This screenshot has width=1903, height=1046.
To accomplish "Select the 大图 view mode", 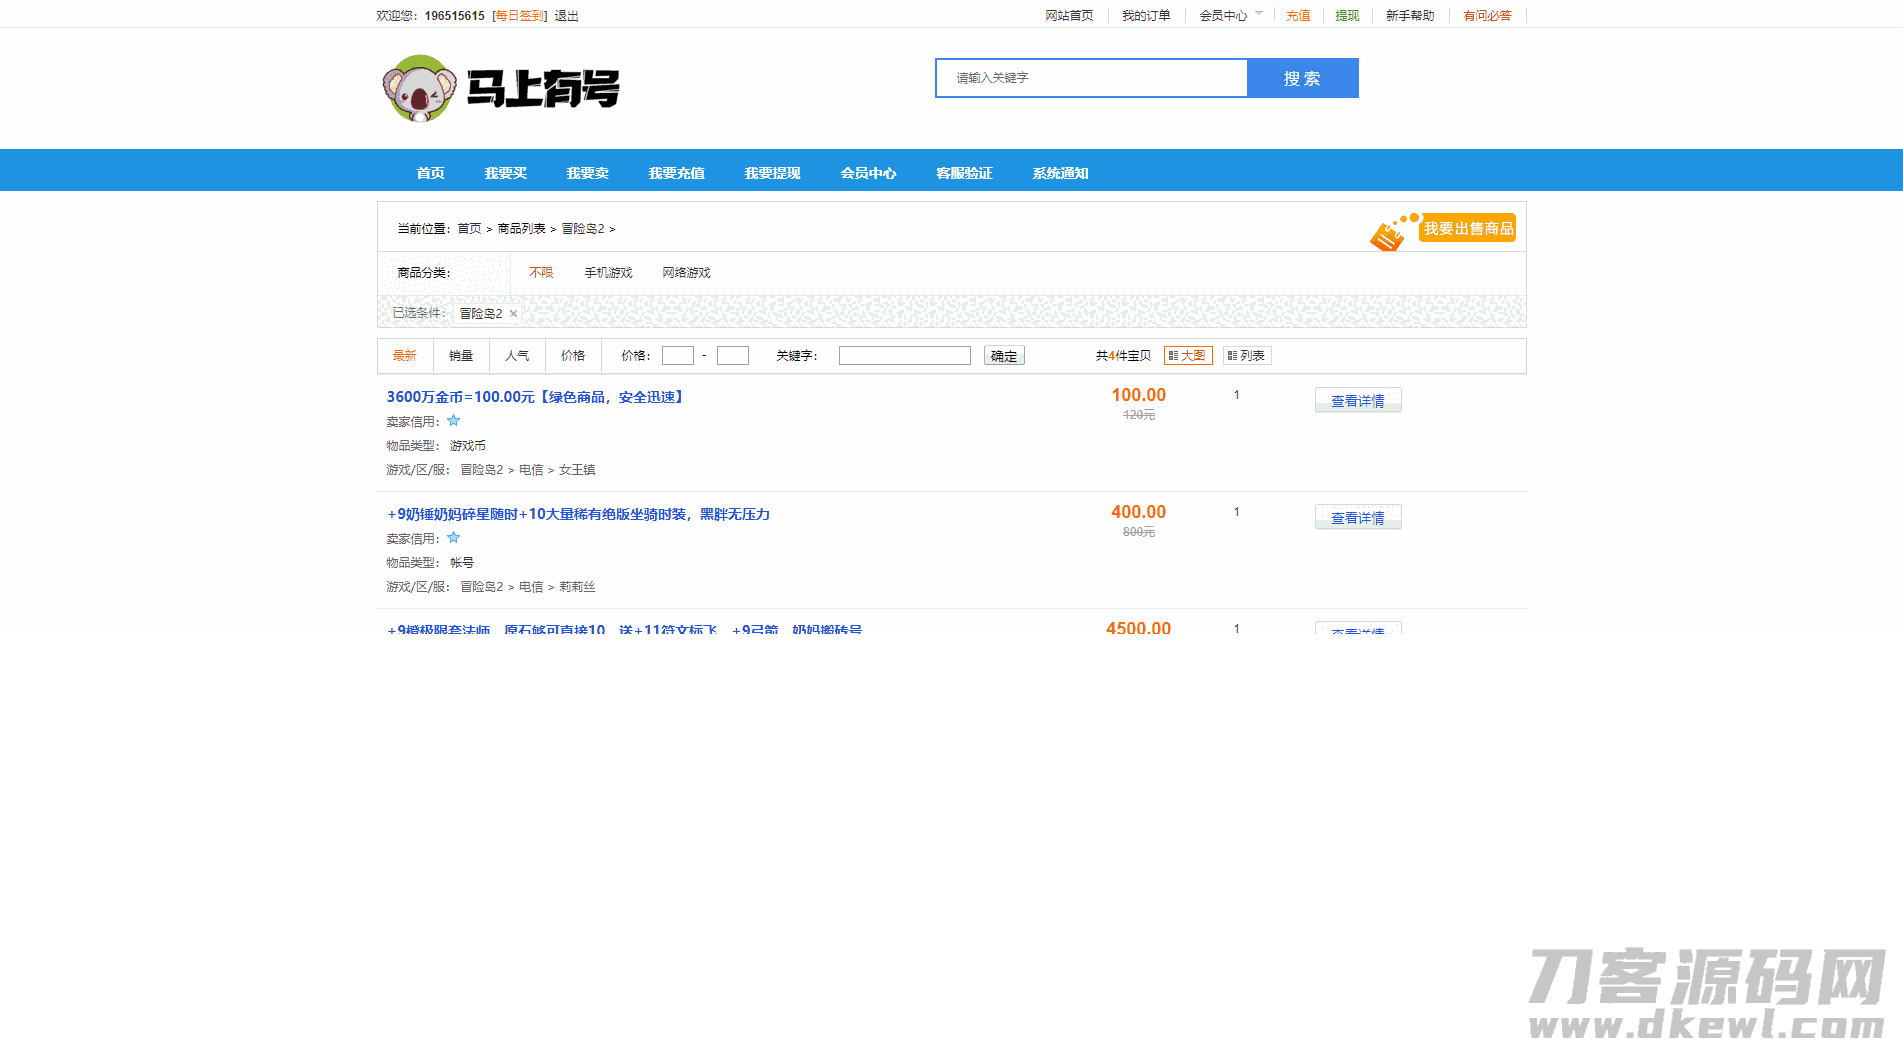I will 1188,355.
